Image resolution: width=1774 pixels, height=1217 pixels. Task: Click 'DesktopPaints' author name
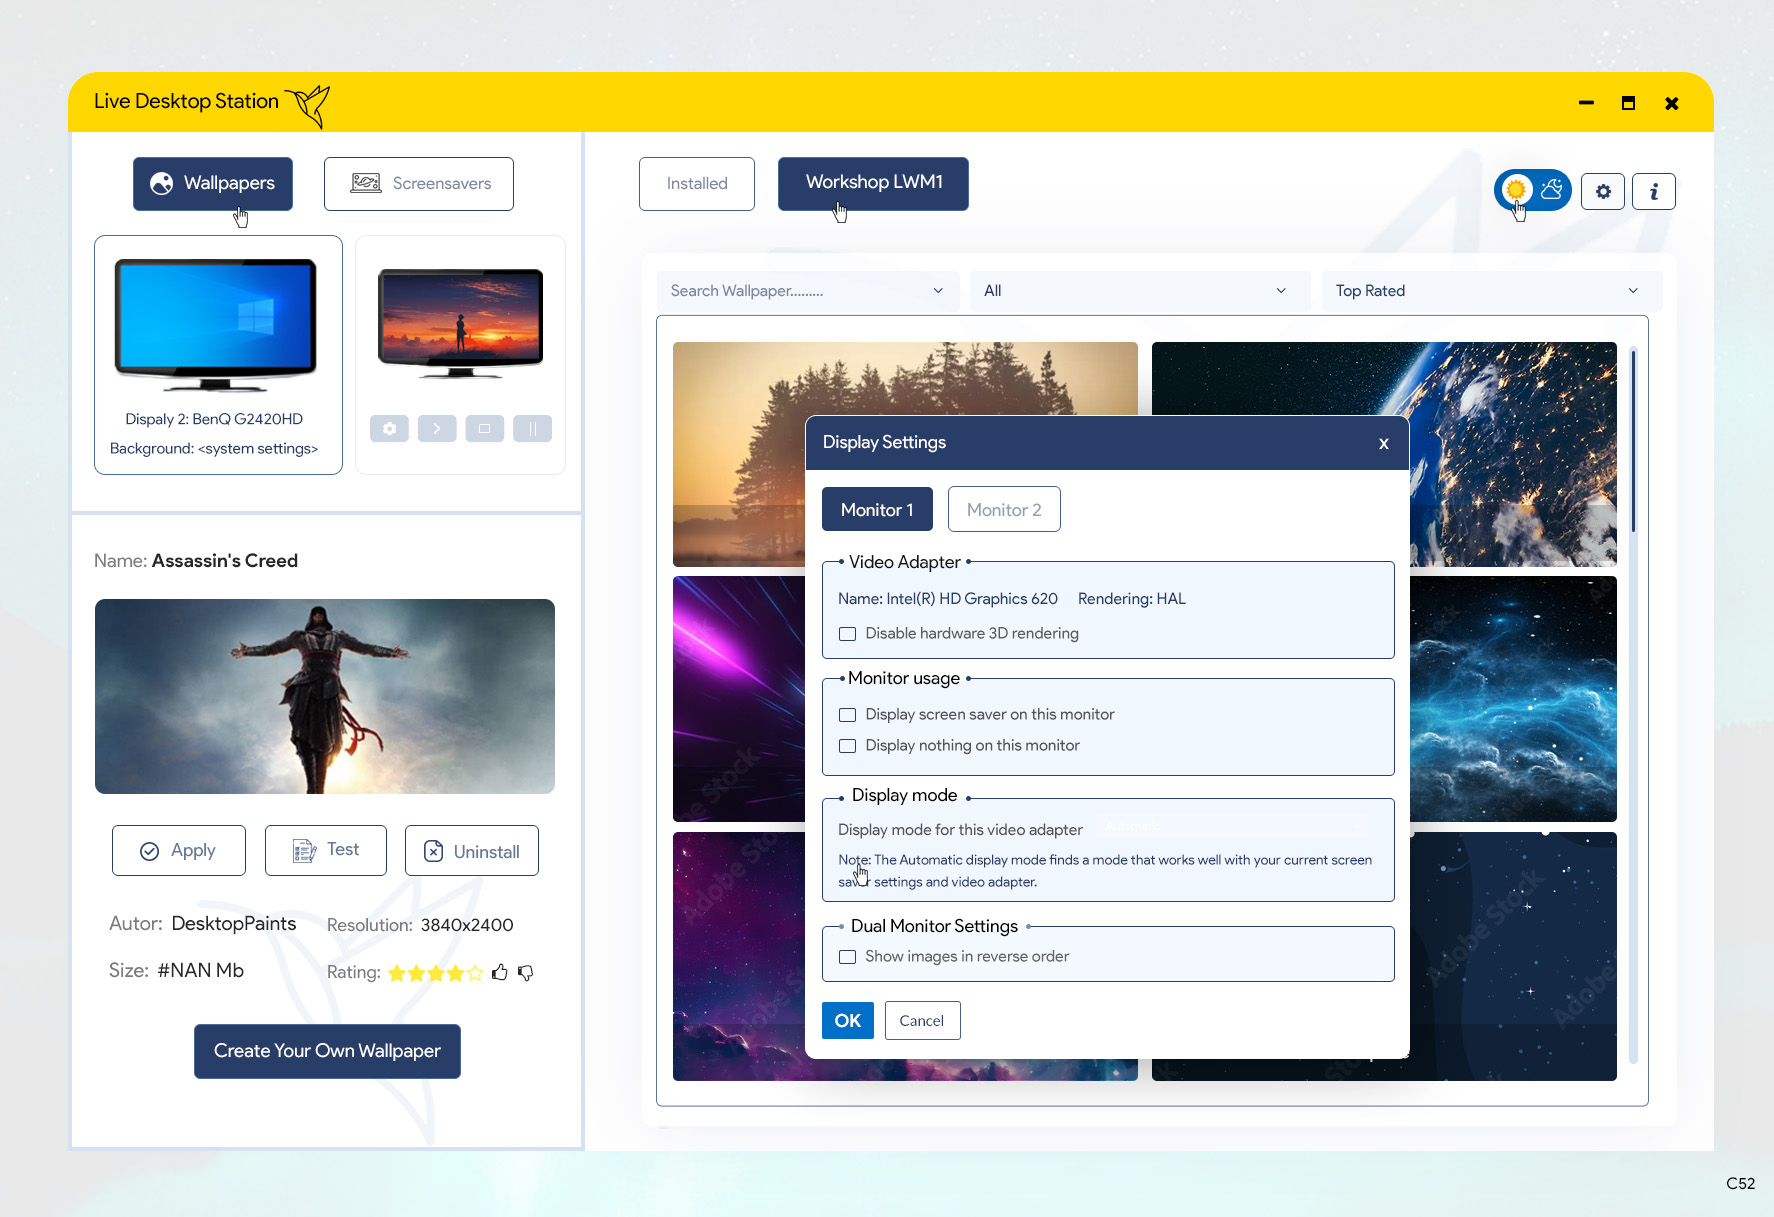click(234, 924)
